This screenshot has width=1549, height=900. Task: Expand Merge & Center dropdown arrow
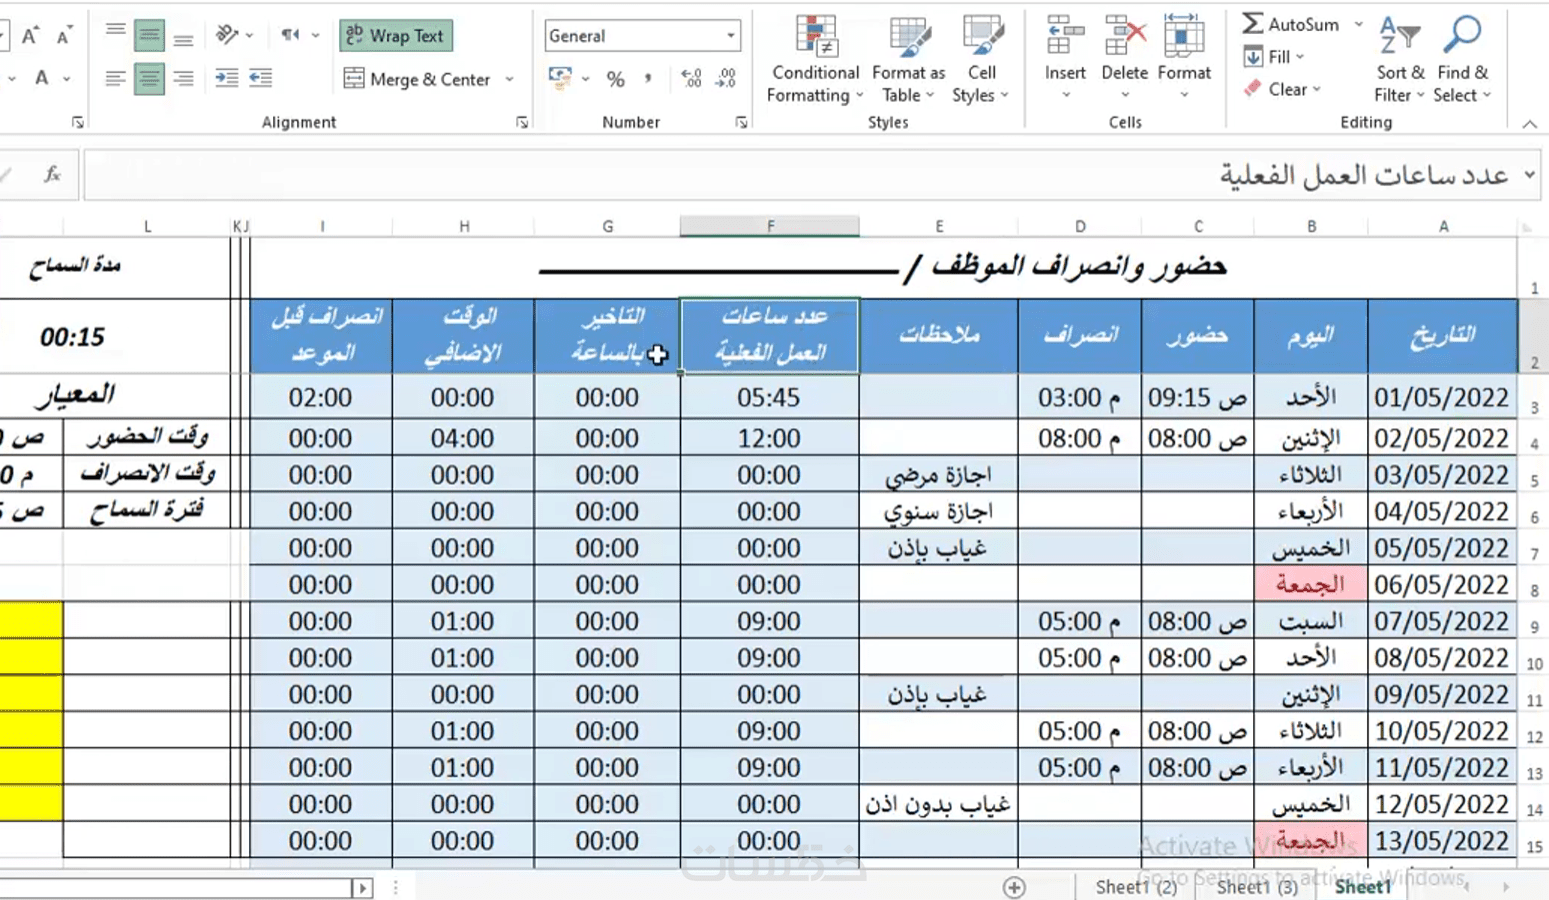pos(509,79)
